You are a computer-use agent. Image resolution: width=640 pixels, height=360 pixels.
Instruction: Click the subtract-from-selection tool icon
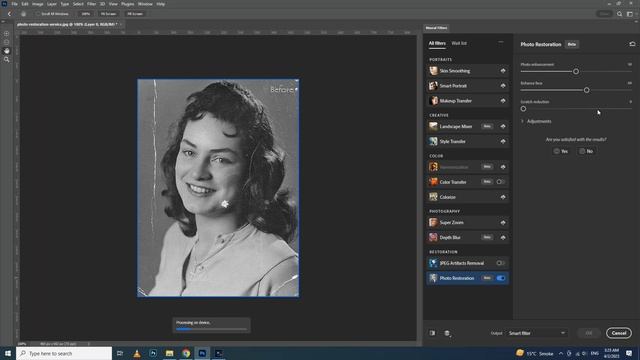(x=7, y=42)
